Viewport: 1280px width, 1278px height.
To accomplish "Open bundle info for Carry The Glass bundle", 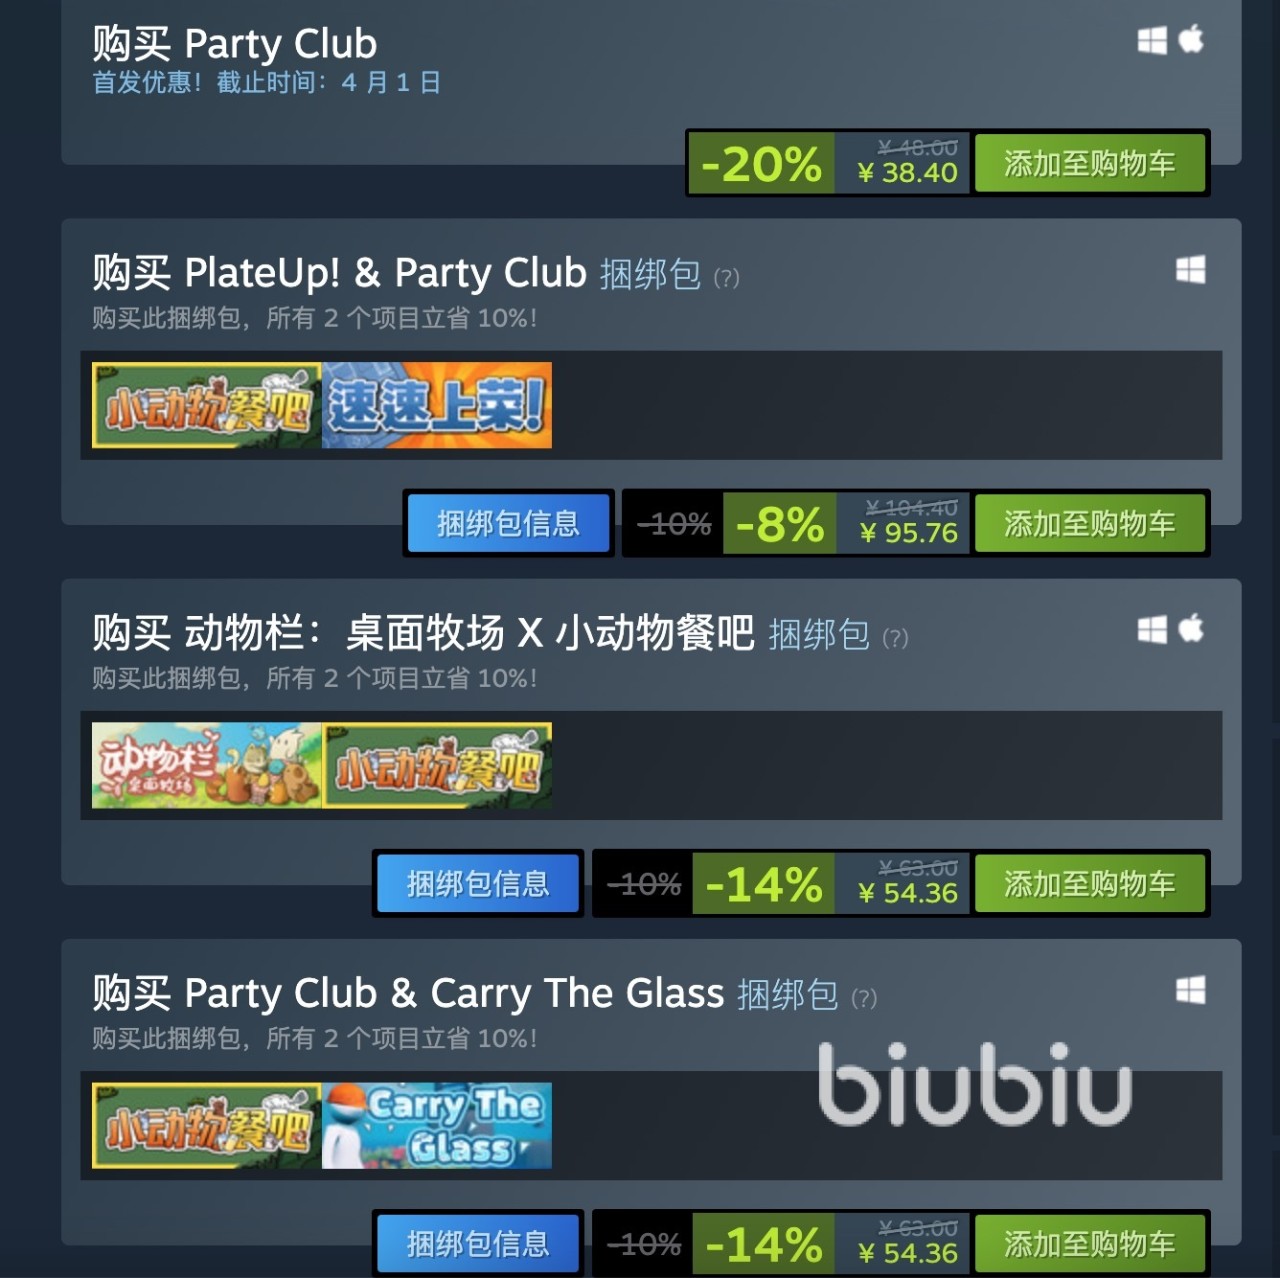I will (x=478, y=1243).
